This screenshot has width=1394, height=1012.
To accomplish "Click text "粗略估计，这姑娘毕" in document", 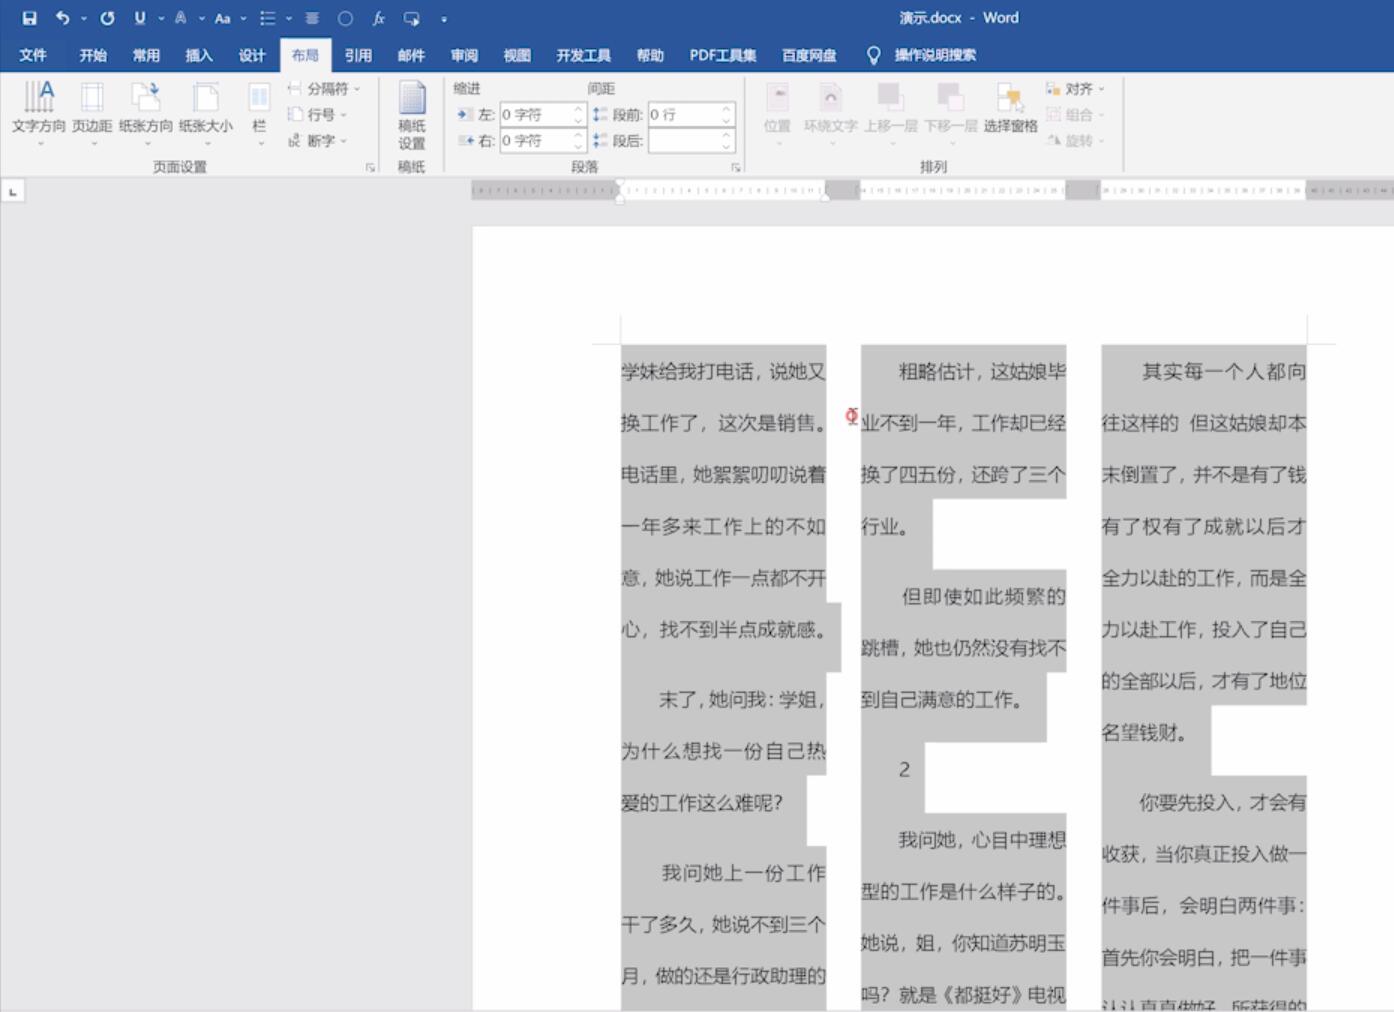I will coord(982,372).
